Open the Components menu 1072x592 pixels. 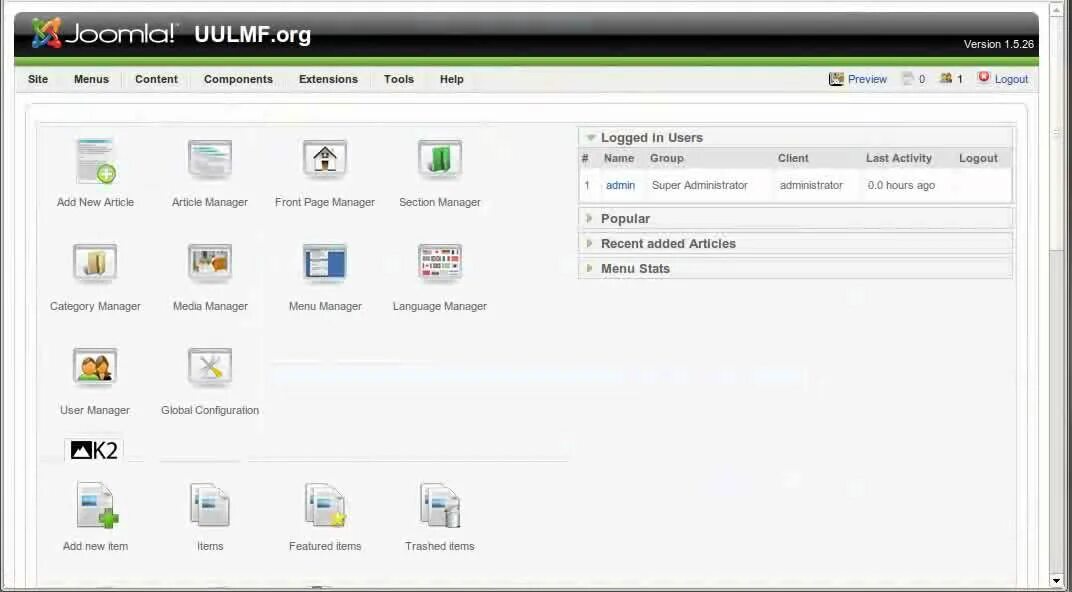point(239,79)
